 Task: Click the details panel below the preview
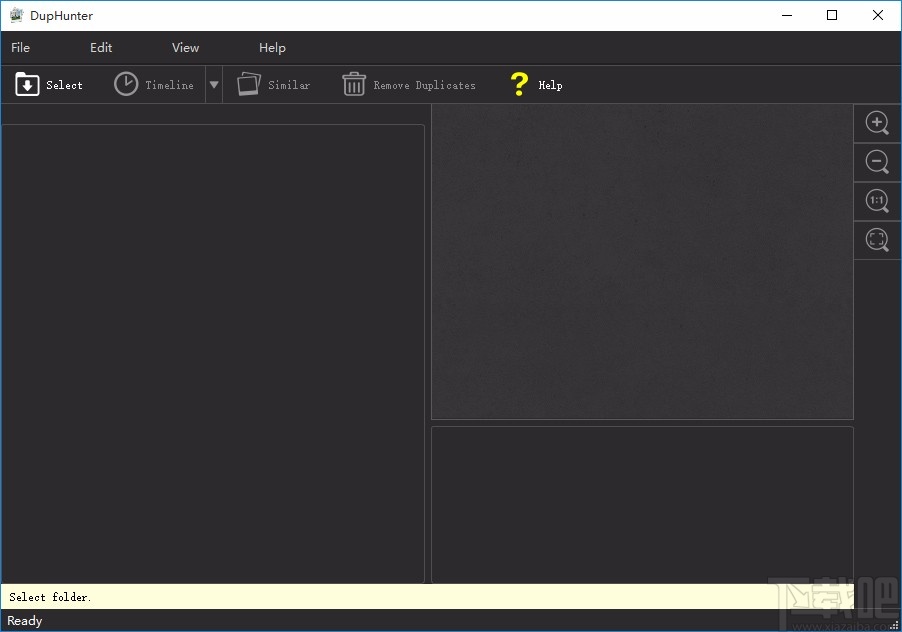point(642,503)
